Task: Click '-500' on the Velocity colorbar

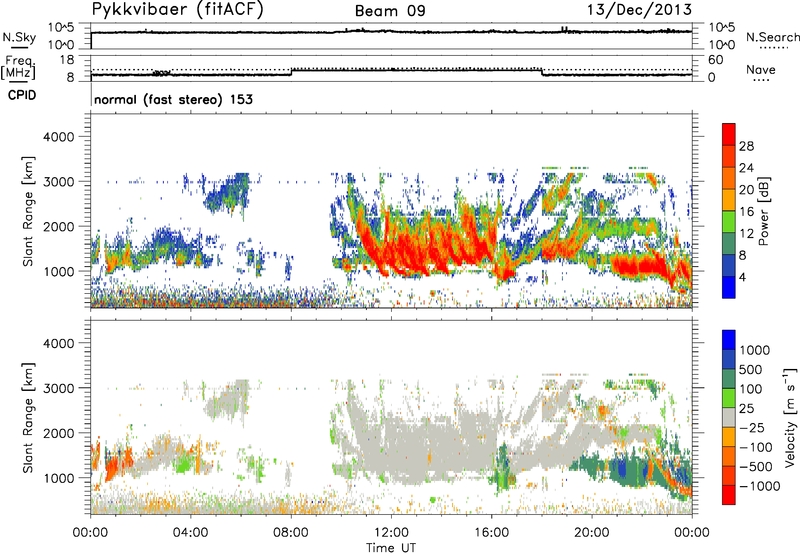Action: (x=756, y=467)
